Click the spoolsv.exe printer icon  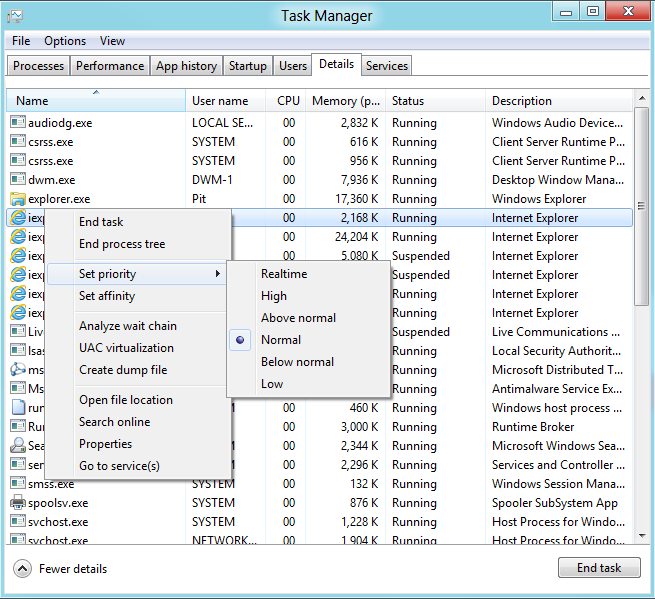[18, 502]
